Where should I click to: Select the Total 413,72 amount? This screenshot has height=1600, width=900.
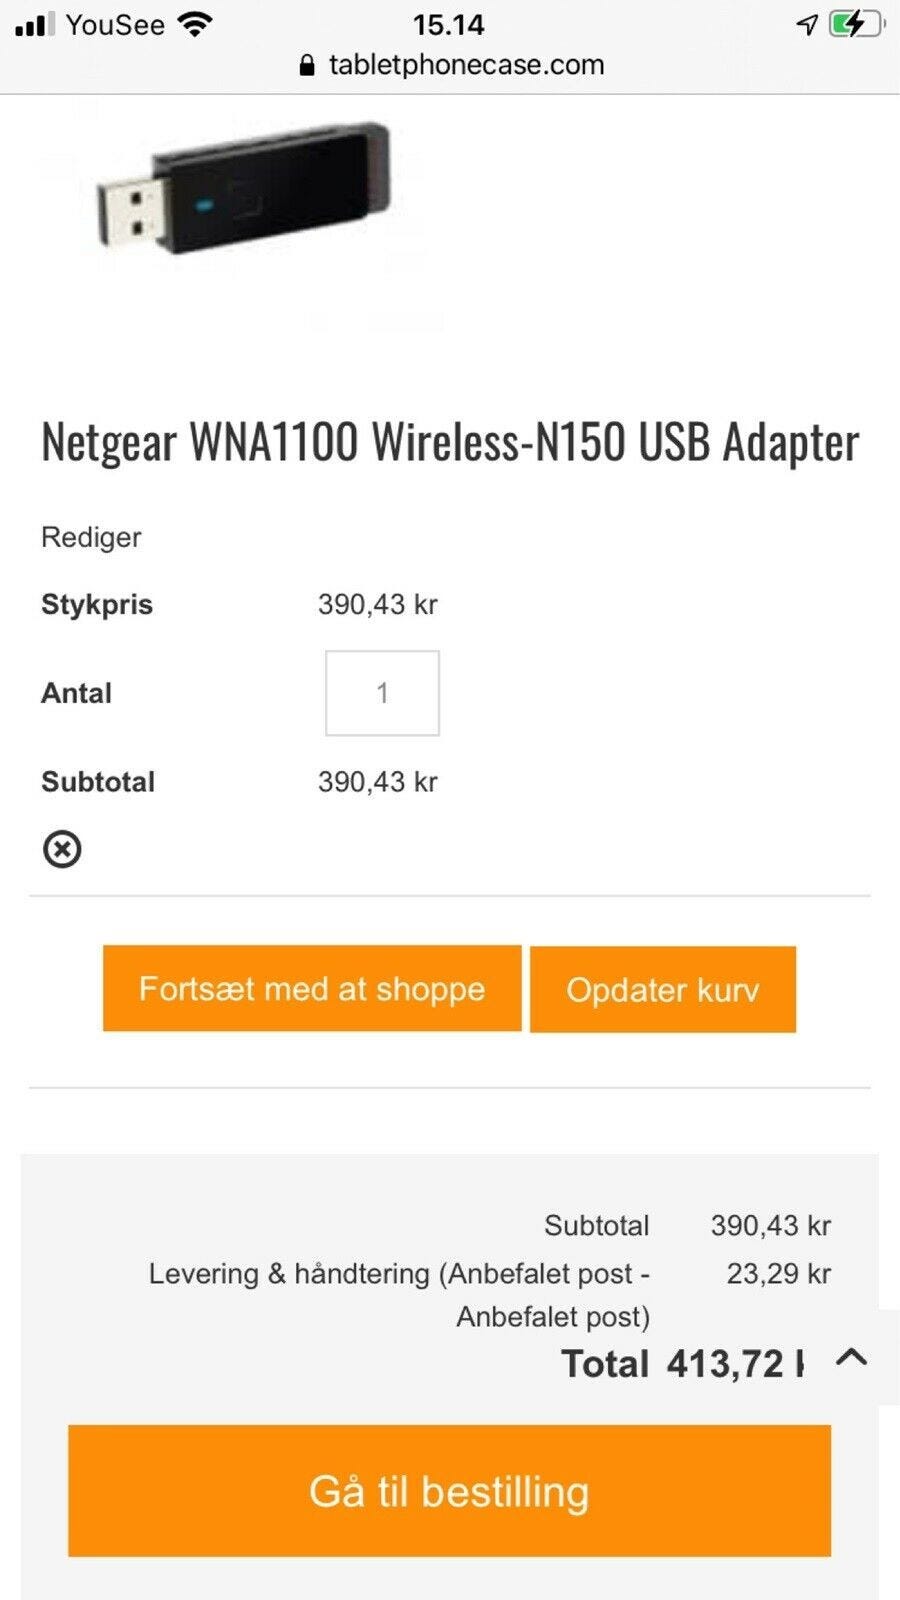[x=734, y=1364]
